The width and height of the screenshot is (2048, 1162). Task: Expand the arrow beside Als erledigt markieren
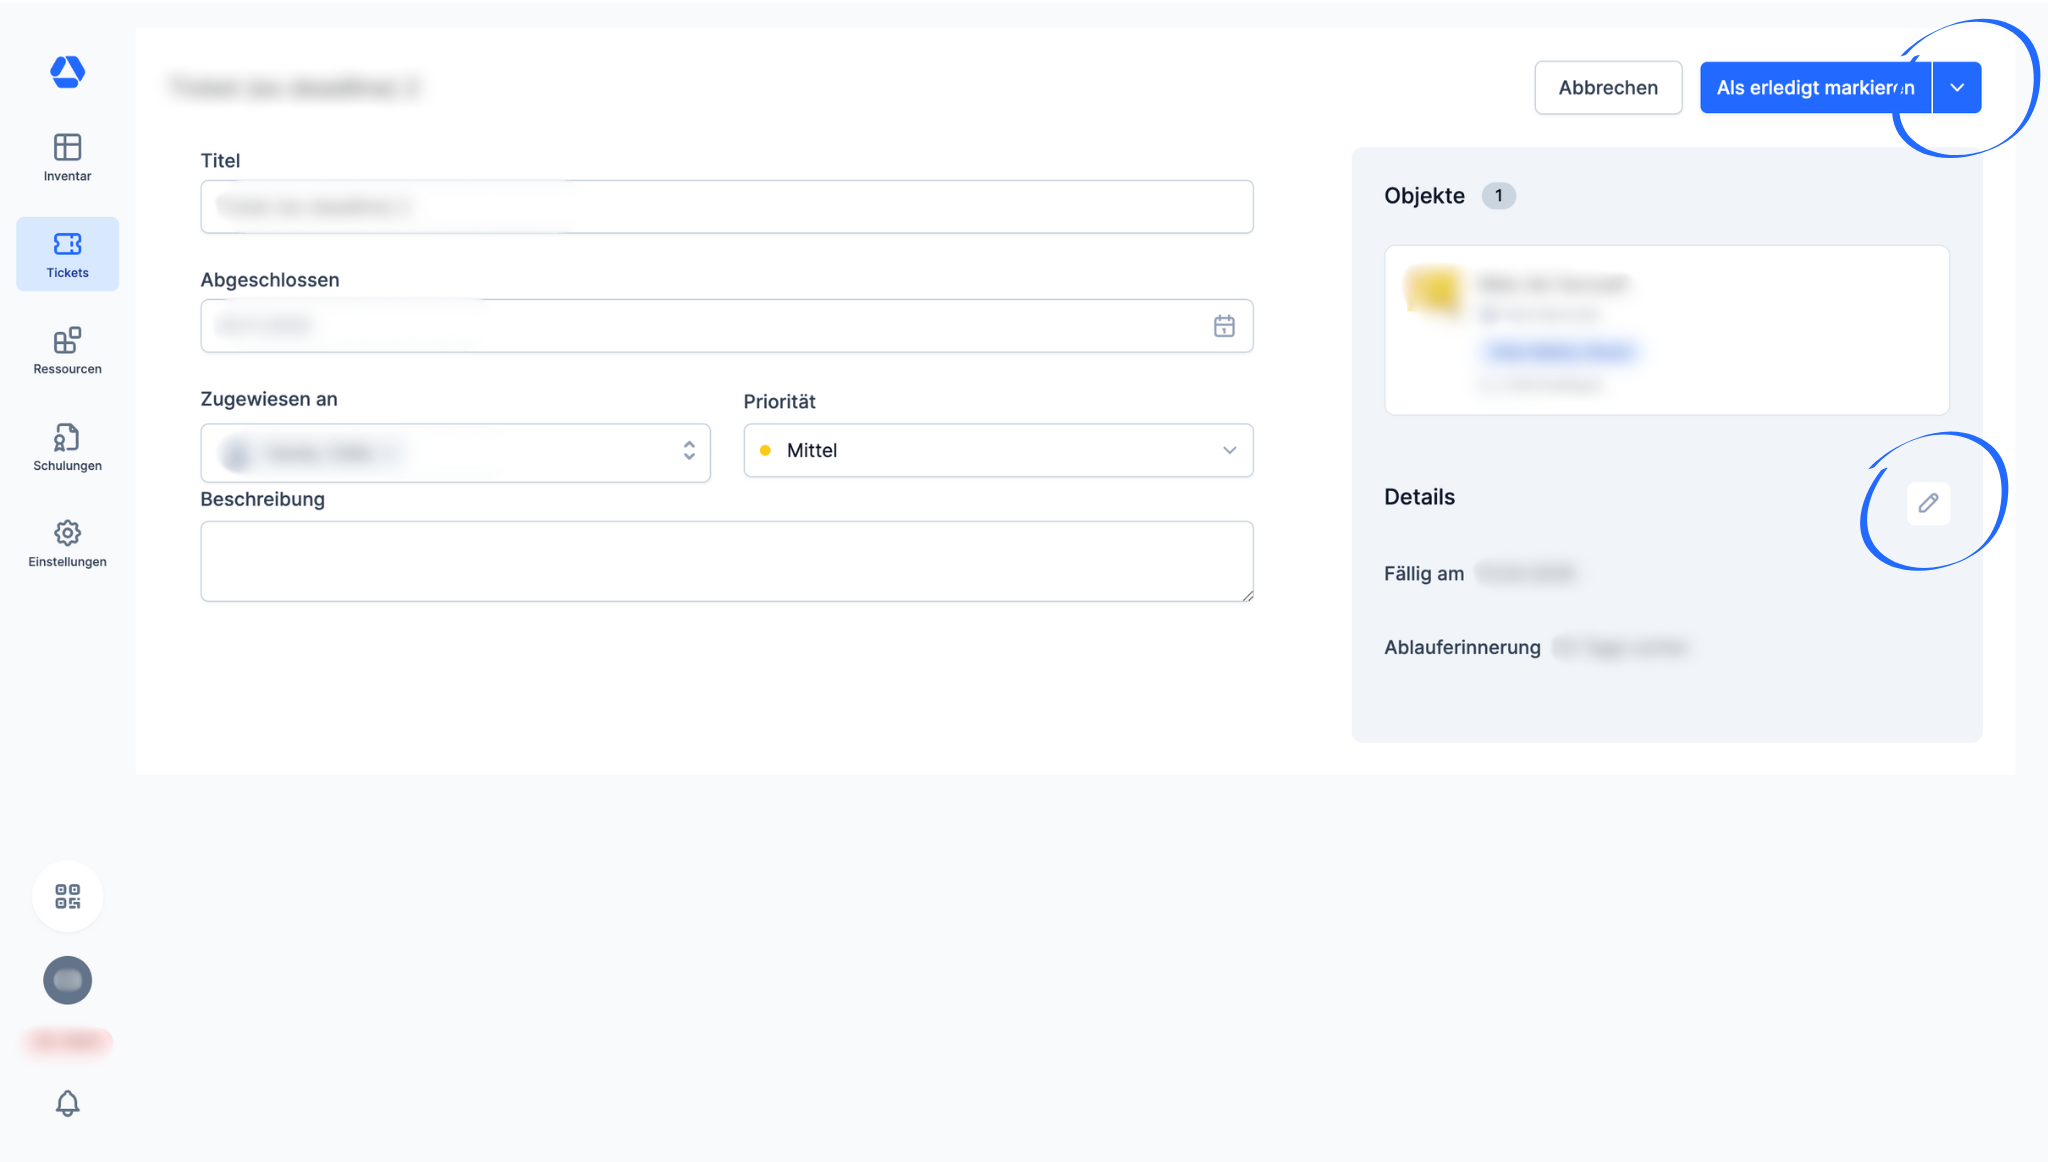[x=1957, y=88]
